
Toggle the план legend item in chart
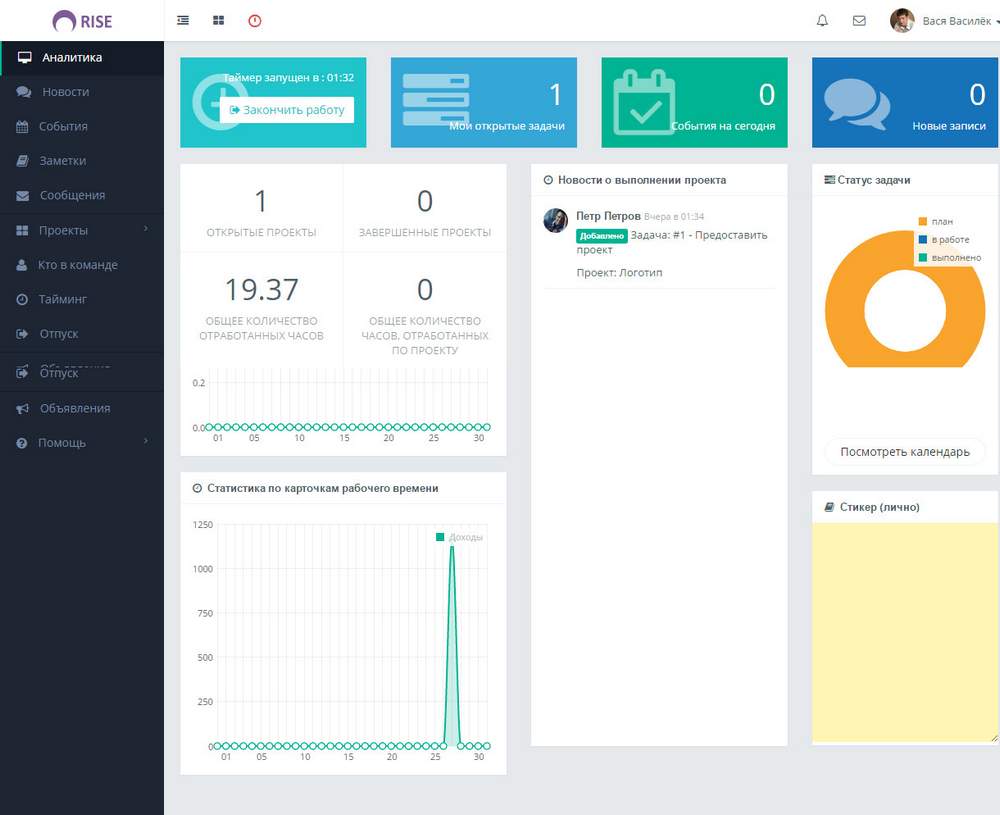pos(940,221)
